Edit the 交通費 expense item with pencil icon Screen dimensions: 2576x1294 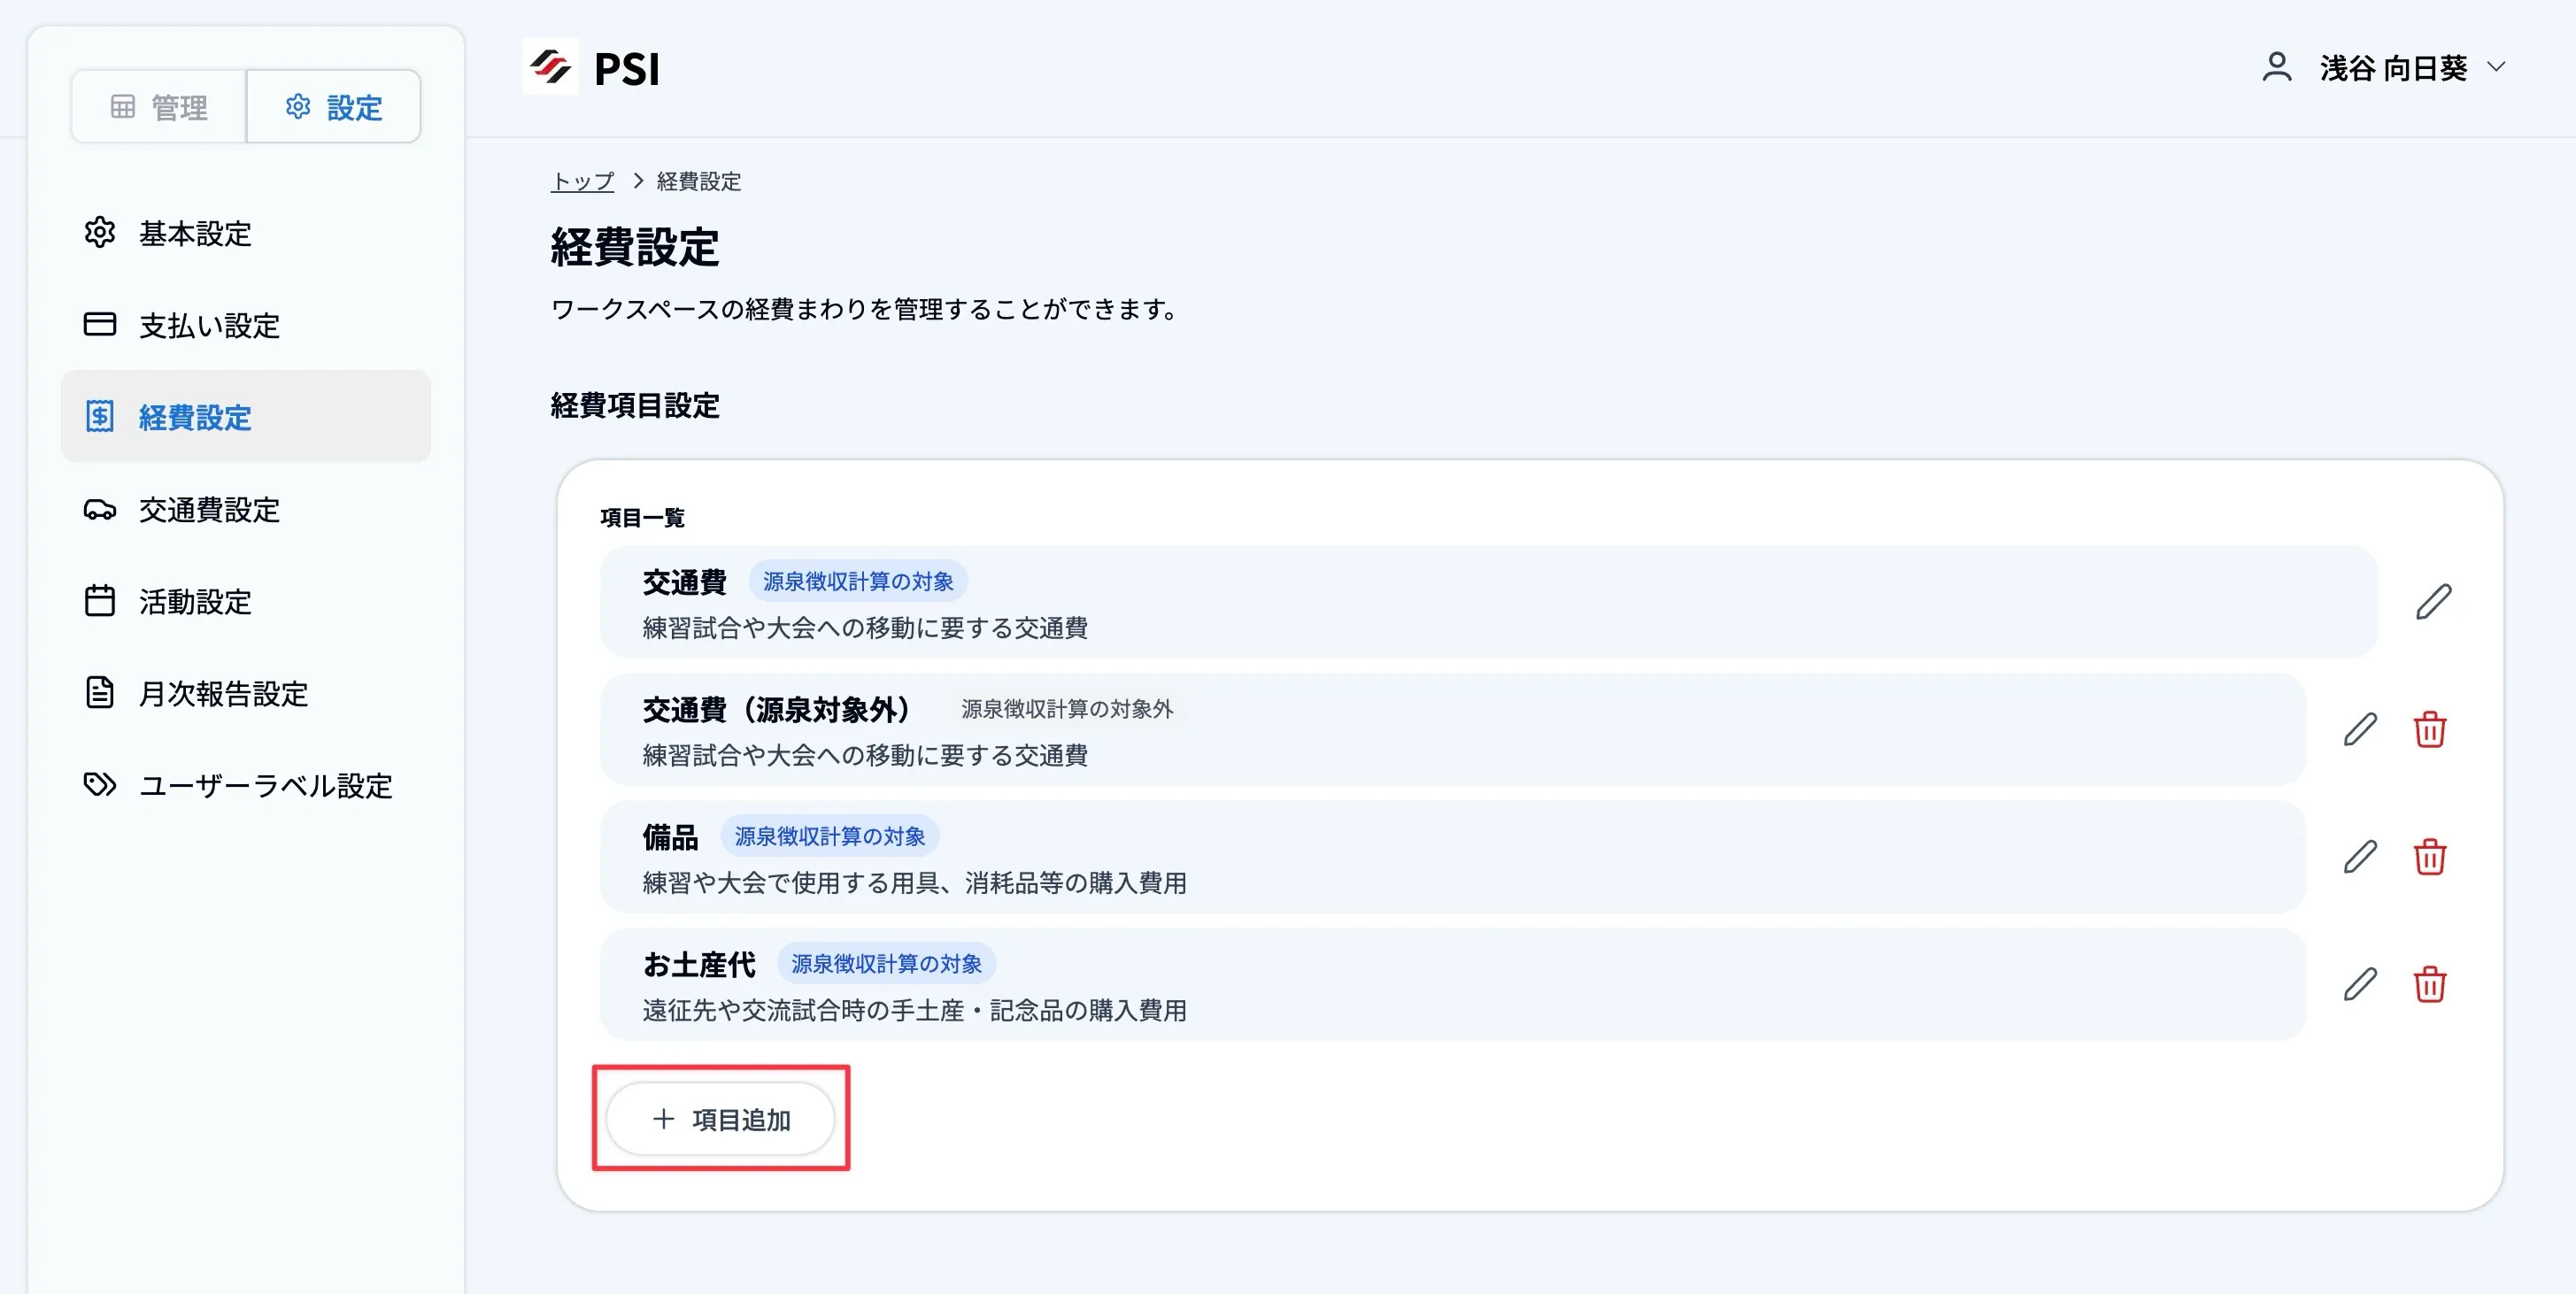click(2434, 601)
